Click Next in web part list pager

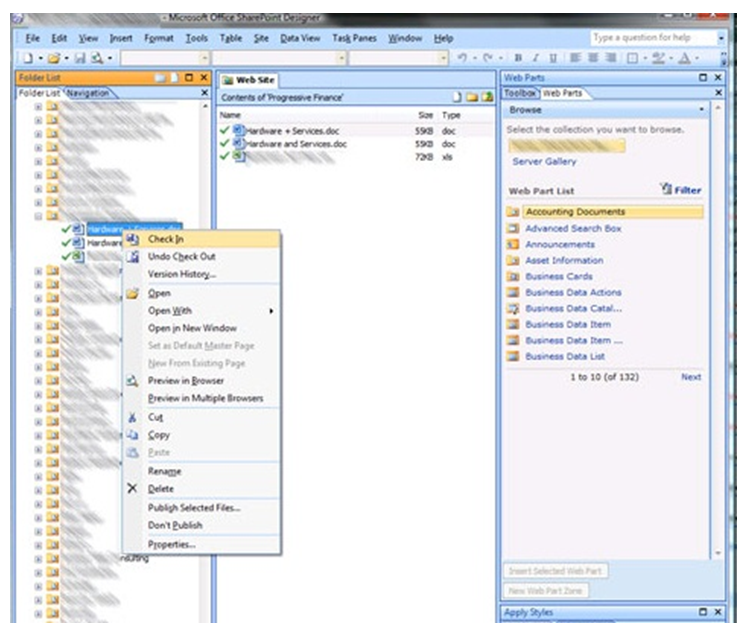pos(691,377)
